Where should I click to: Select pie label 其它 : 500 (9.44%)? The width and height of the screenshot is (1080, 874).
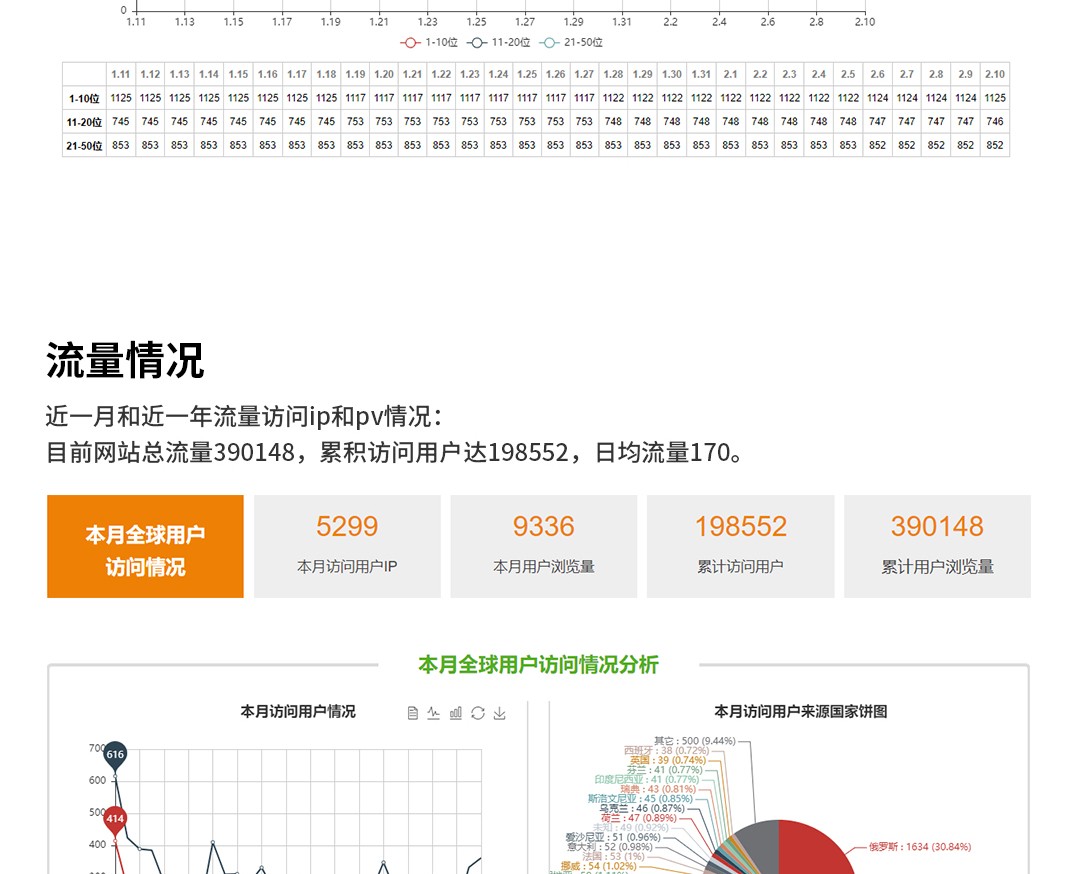click(695, 741)
